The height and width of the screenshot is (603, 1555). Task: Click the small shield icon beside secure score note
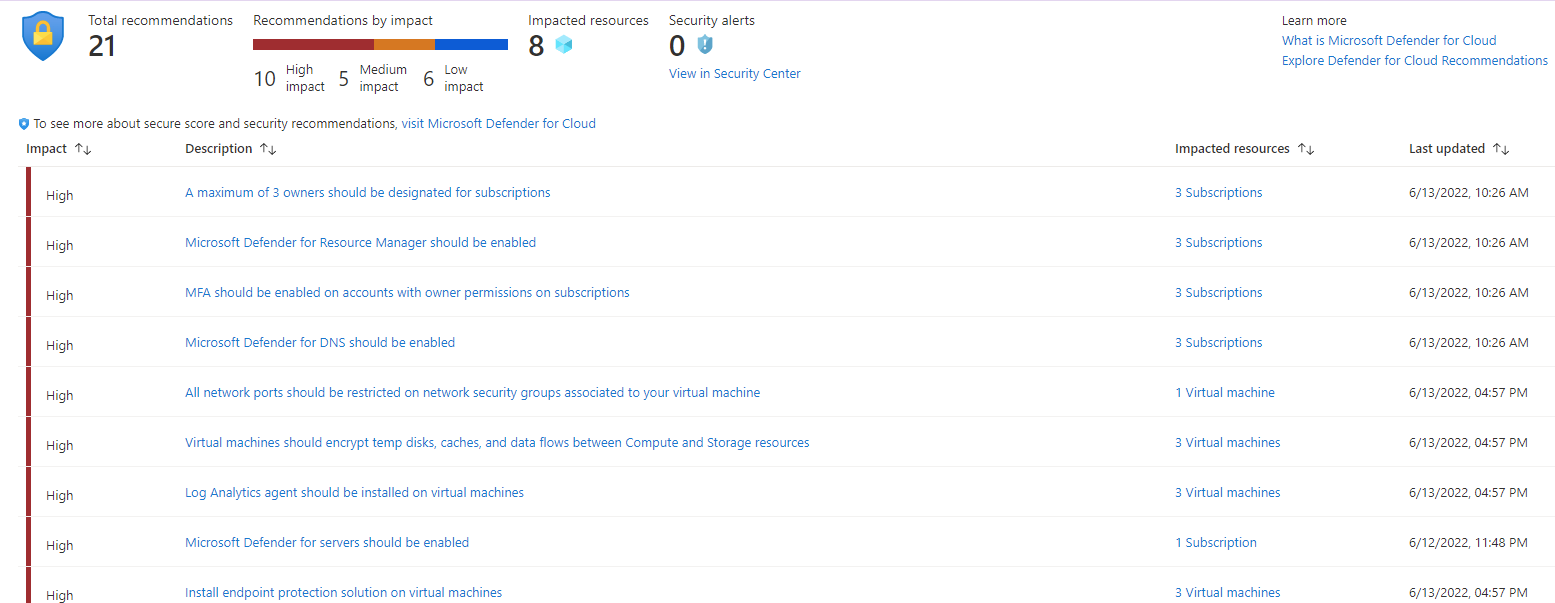(x=24, y=124)
